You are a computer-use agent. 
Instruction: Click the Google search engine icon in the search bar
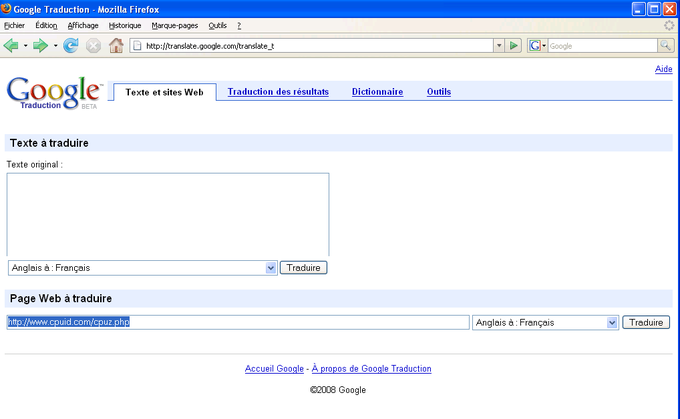click(x=535, y=46)
